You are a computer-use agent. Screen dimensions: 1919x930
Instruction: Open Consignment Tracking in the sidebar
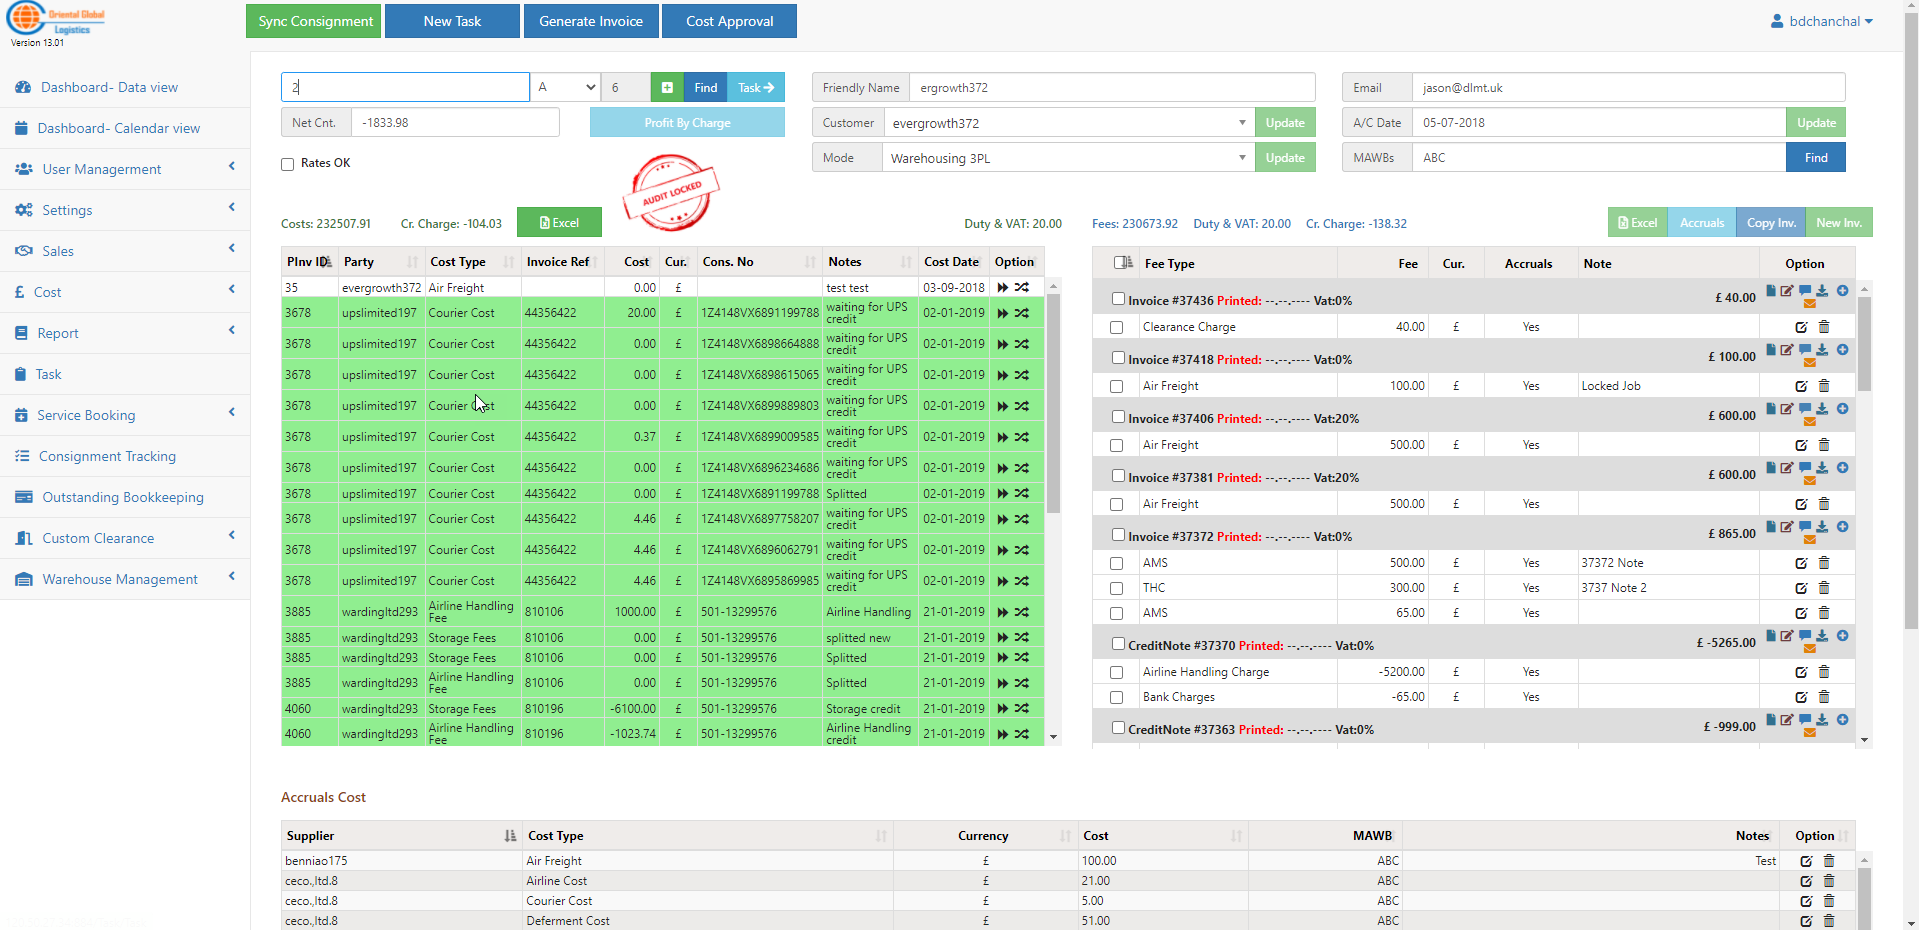tap(107, 456)
